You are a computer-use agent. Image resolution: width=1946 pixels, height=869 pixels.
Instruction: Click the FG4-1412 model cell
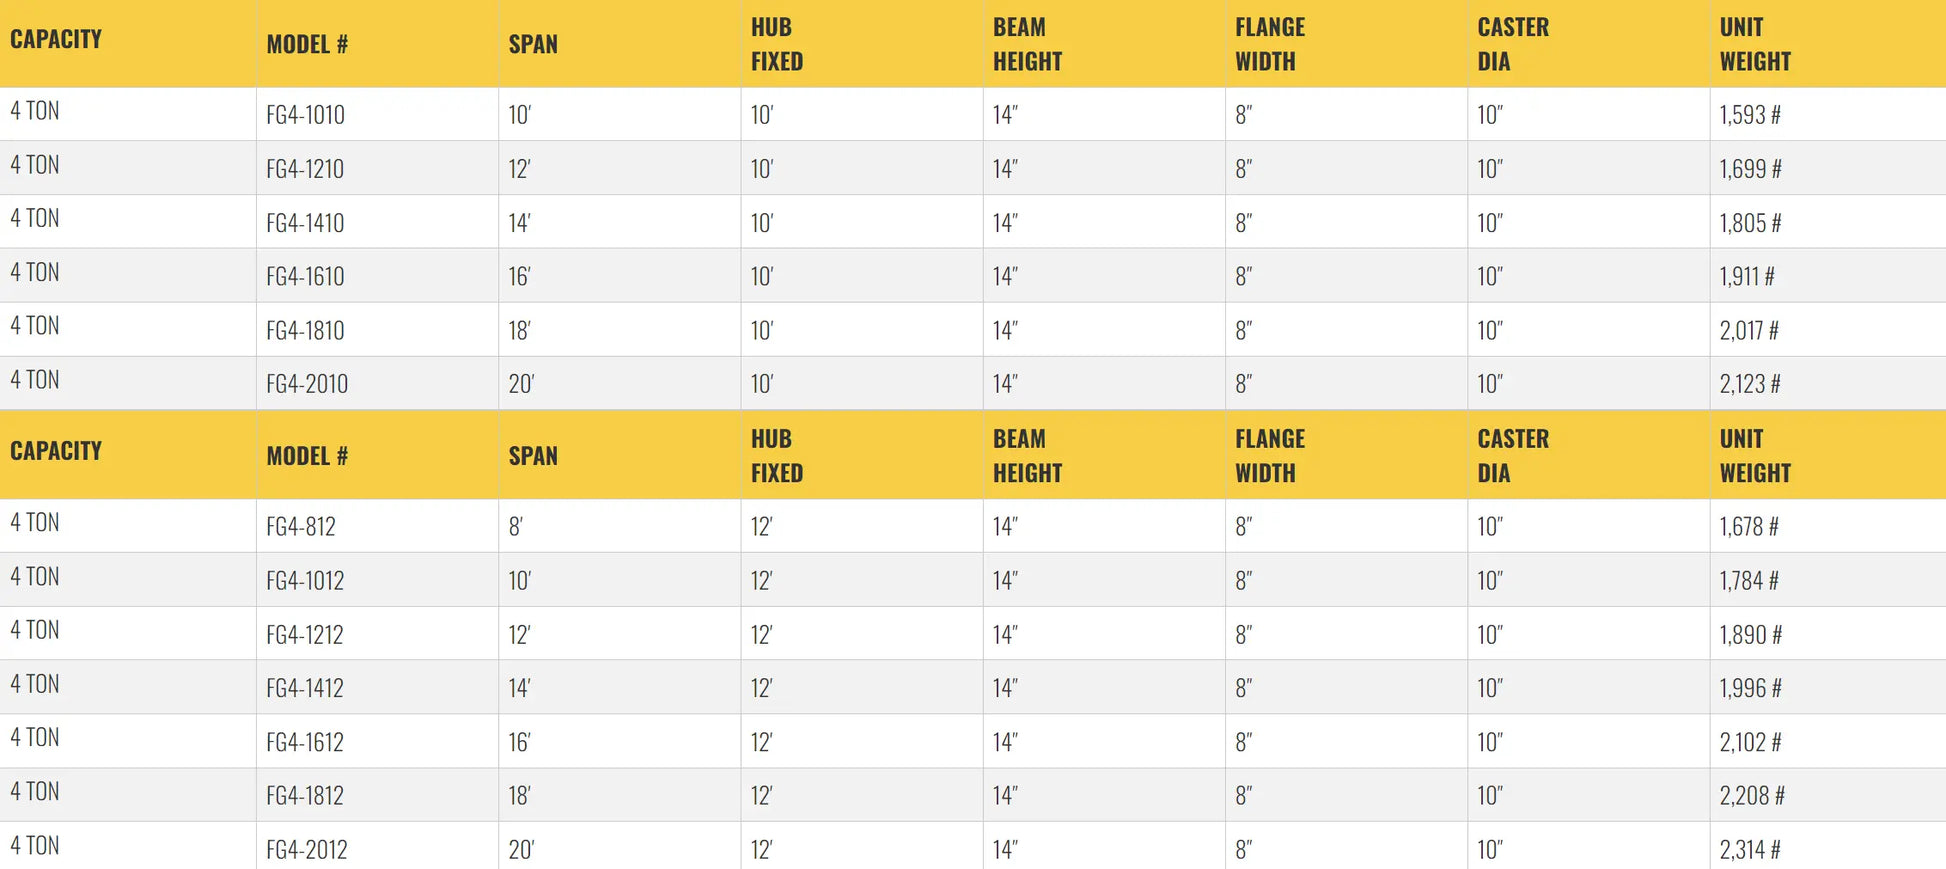pyautogui.click(x=305, y=688)
